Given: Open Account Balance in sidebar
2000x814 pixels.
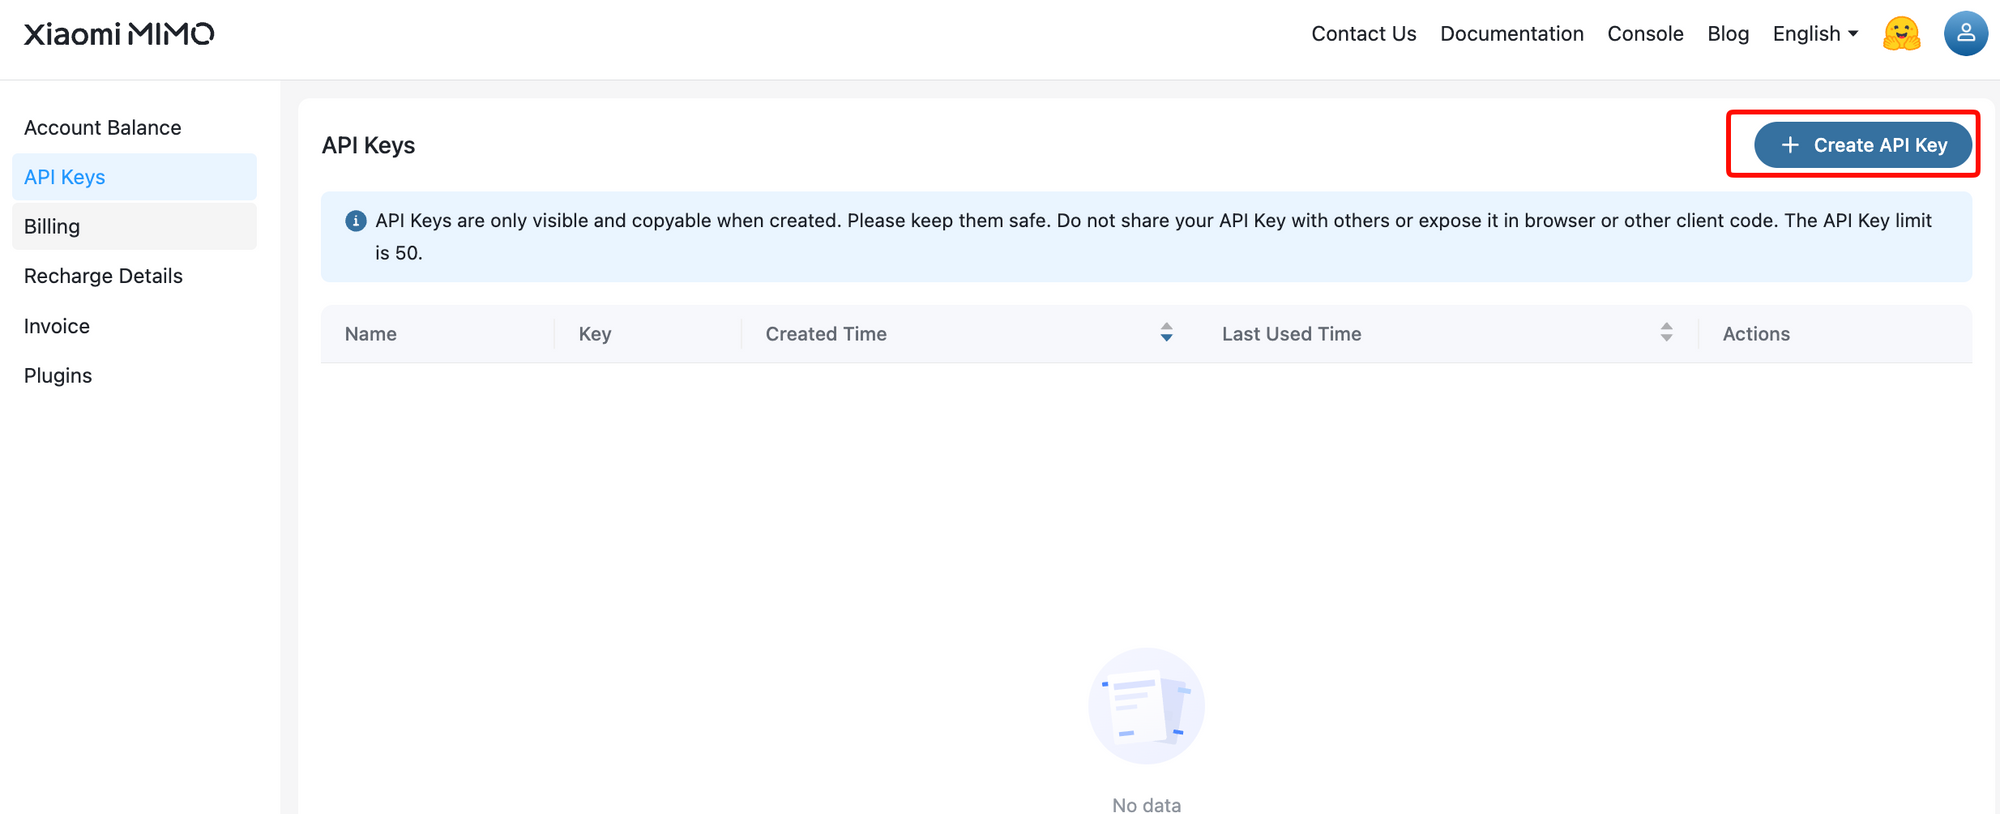Looking at the screenshot, I should pos(134,128).
